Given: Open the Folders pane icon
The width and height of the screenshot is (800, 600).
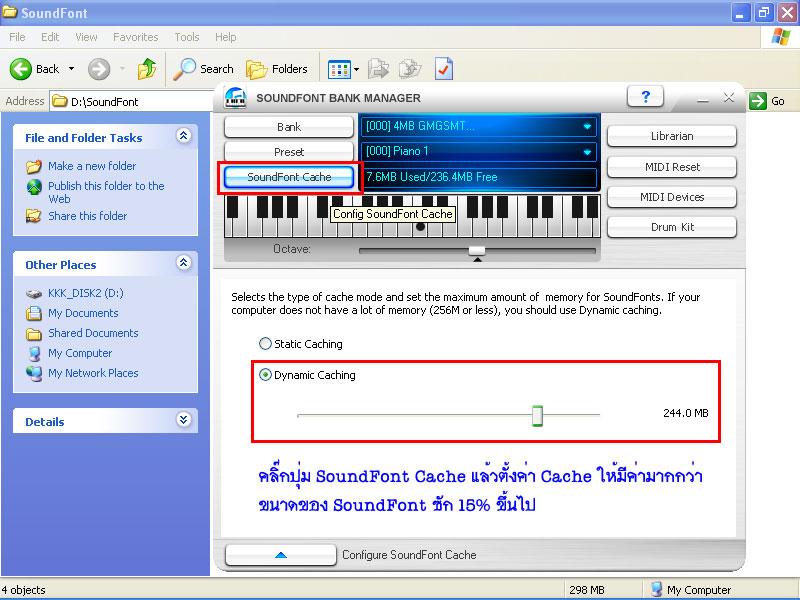Looking at the screenshot, I should click(256, 69).
